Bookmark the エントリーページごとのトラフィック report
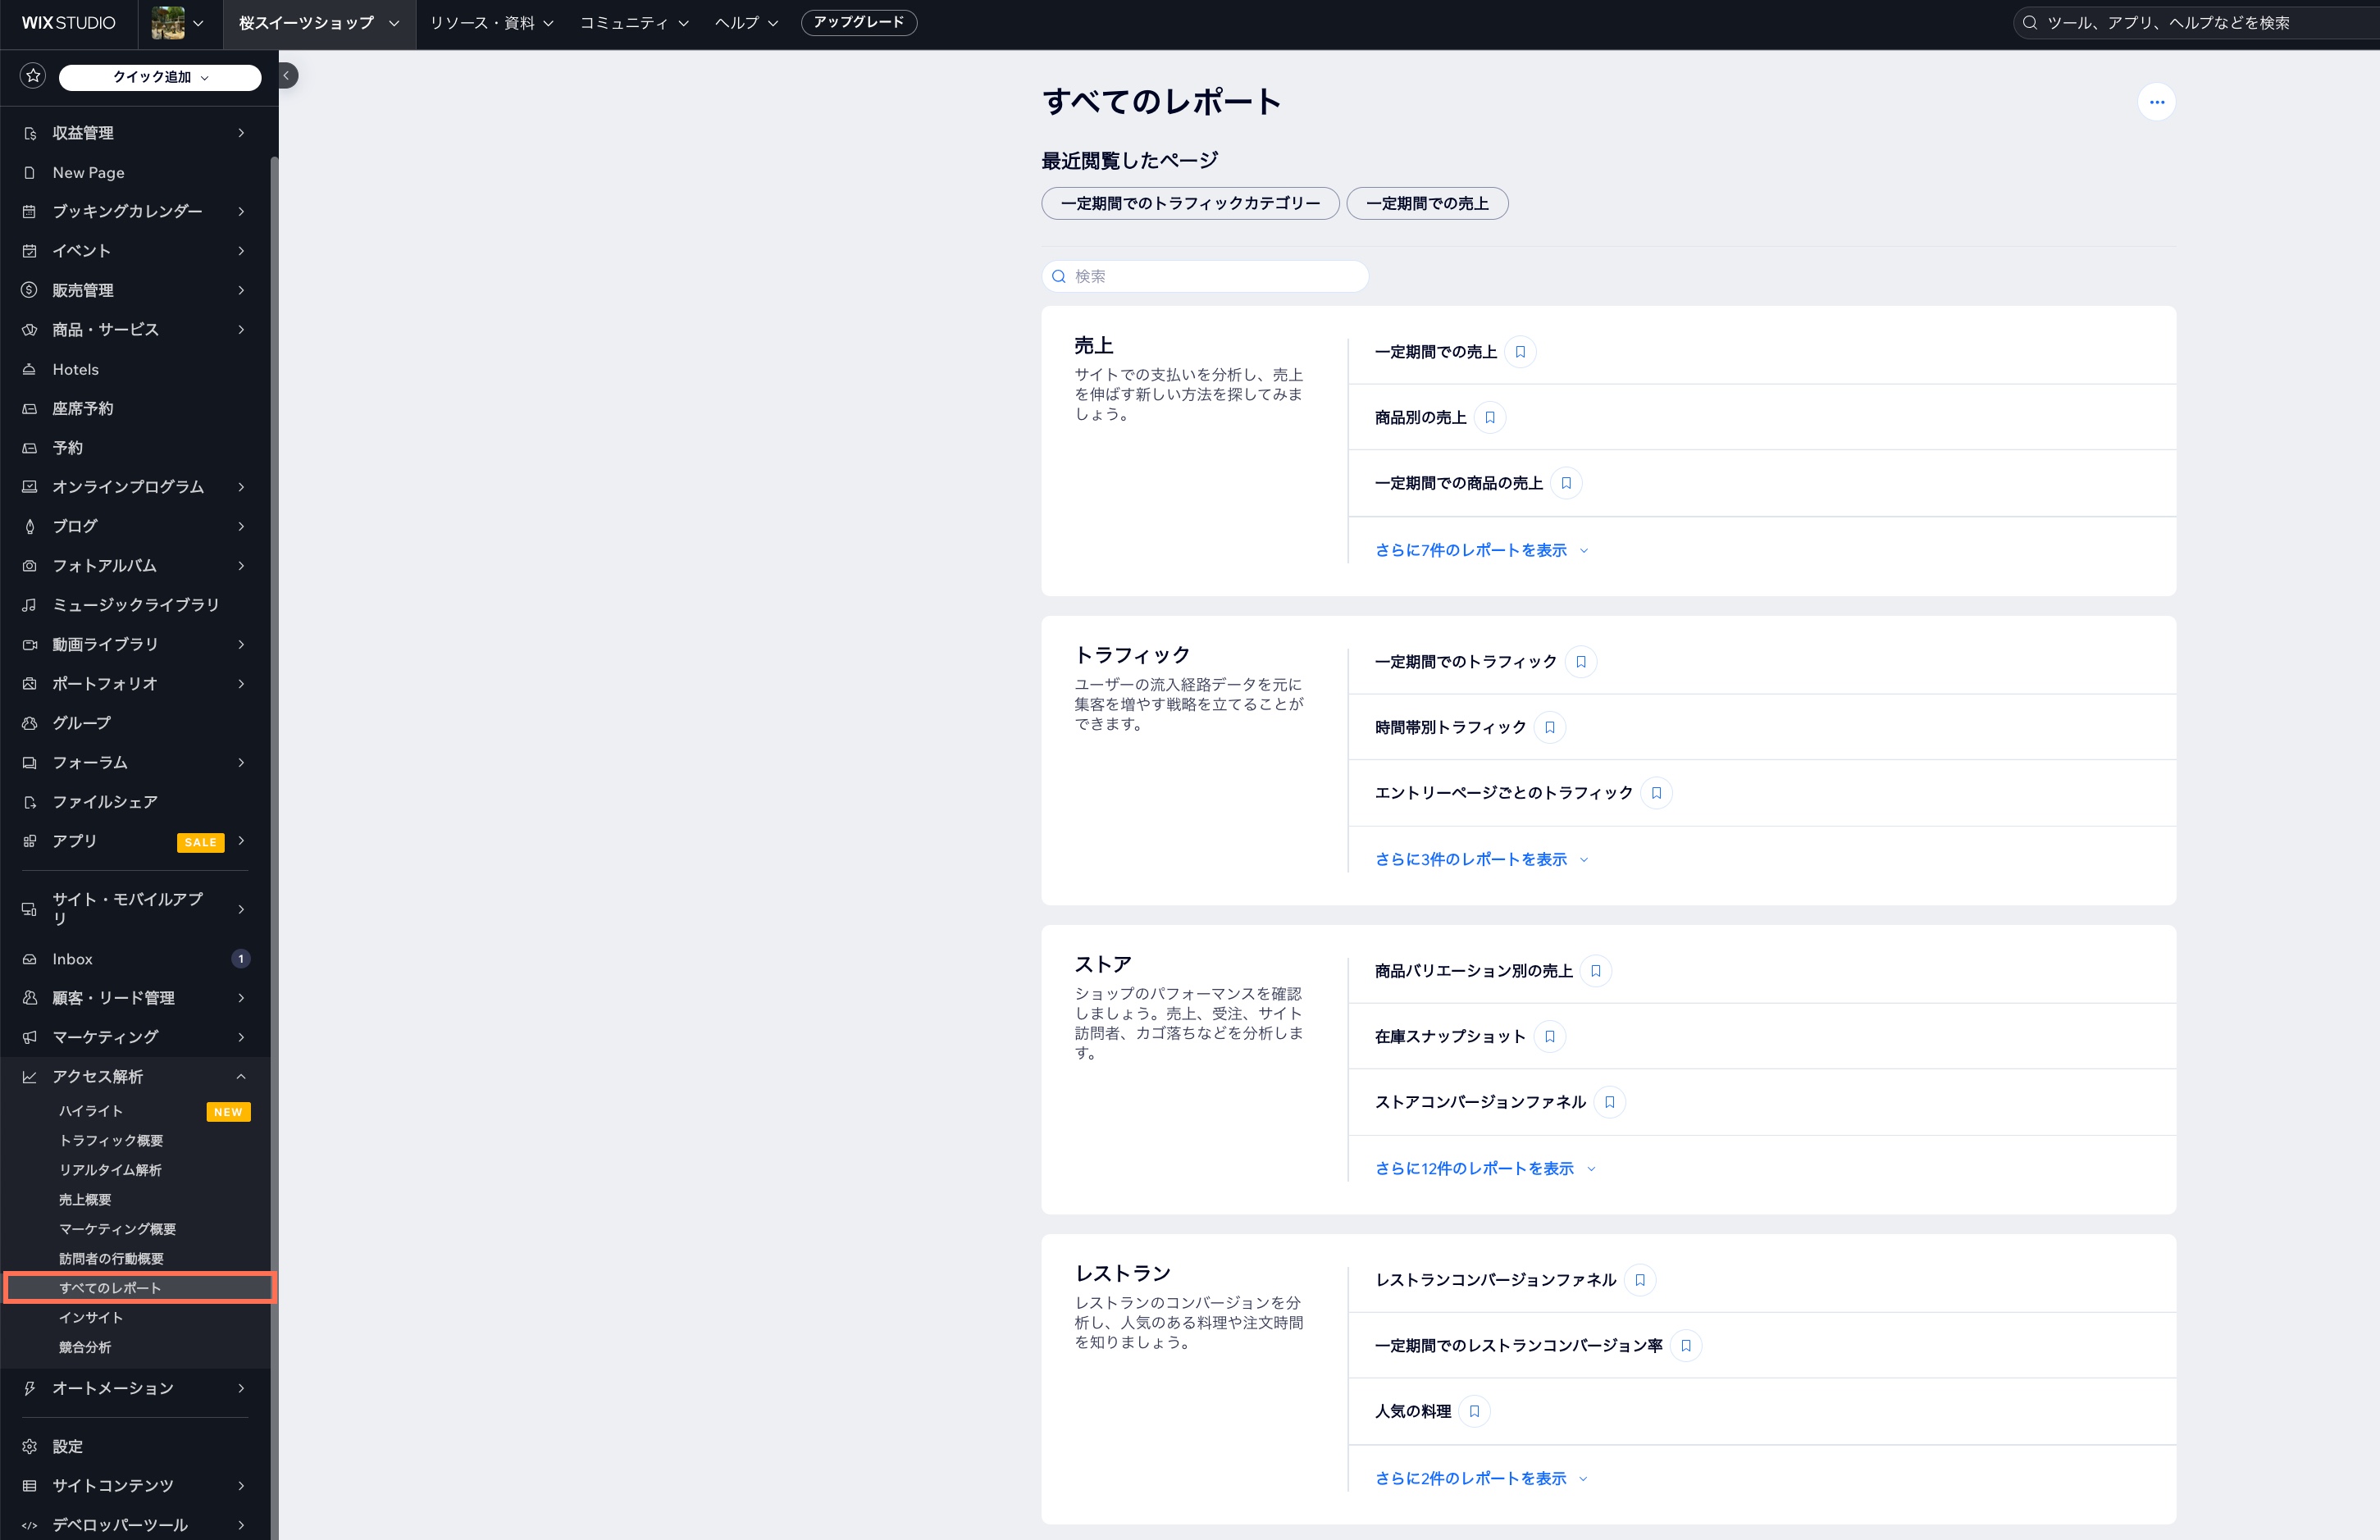Viewport: 2380px width, 1540px height. point(1656,793)
